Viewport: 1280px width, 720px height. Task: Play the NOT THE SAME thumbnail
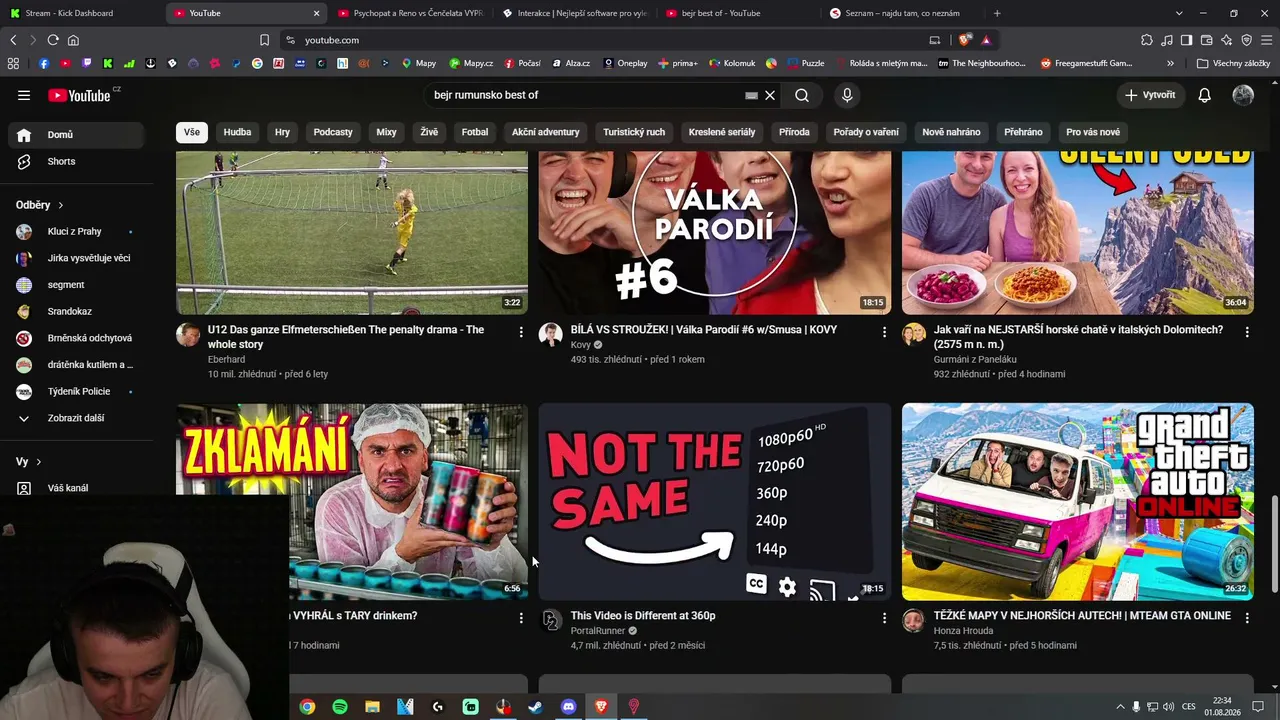715,502
